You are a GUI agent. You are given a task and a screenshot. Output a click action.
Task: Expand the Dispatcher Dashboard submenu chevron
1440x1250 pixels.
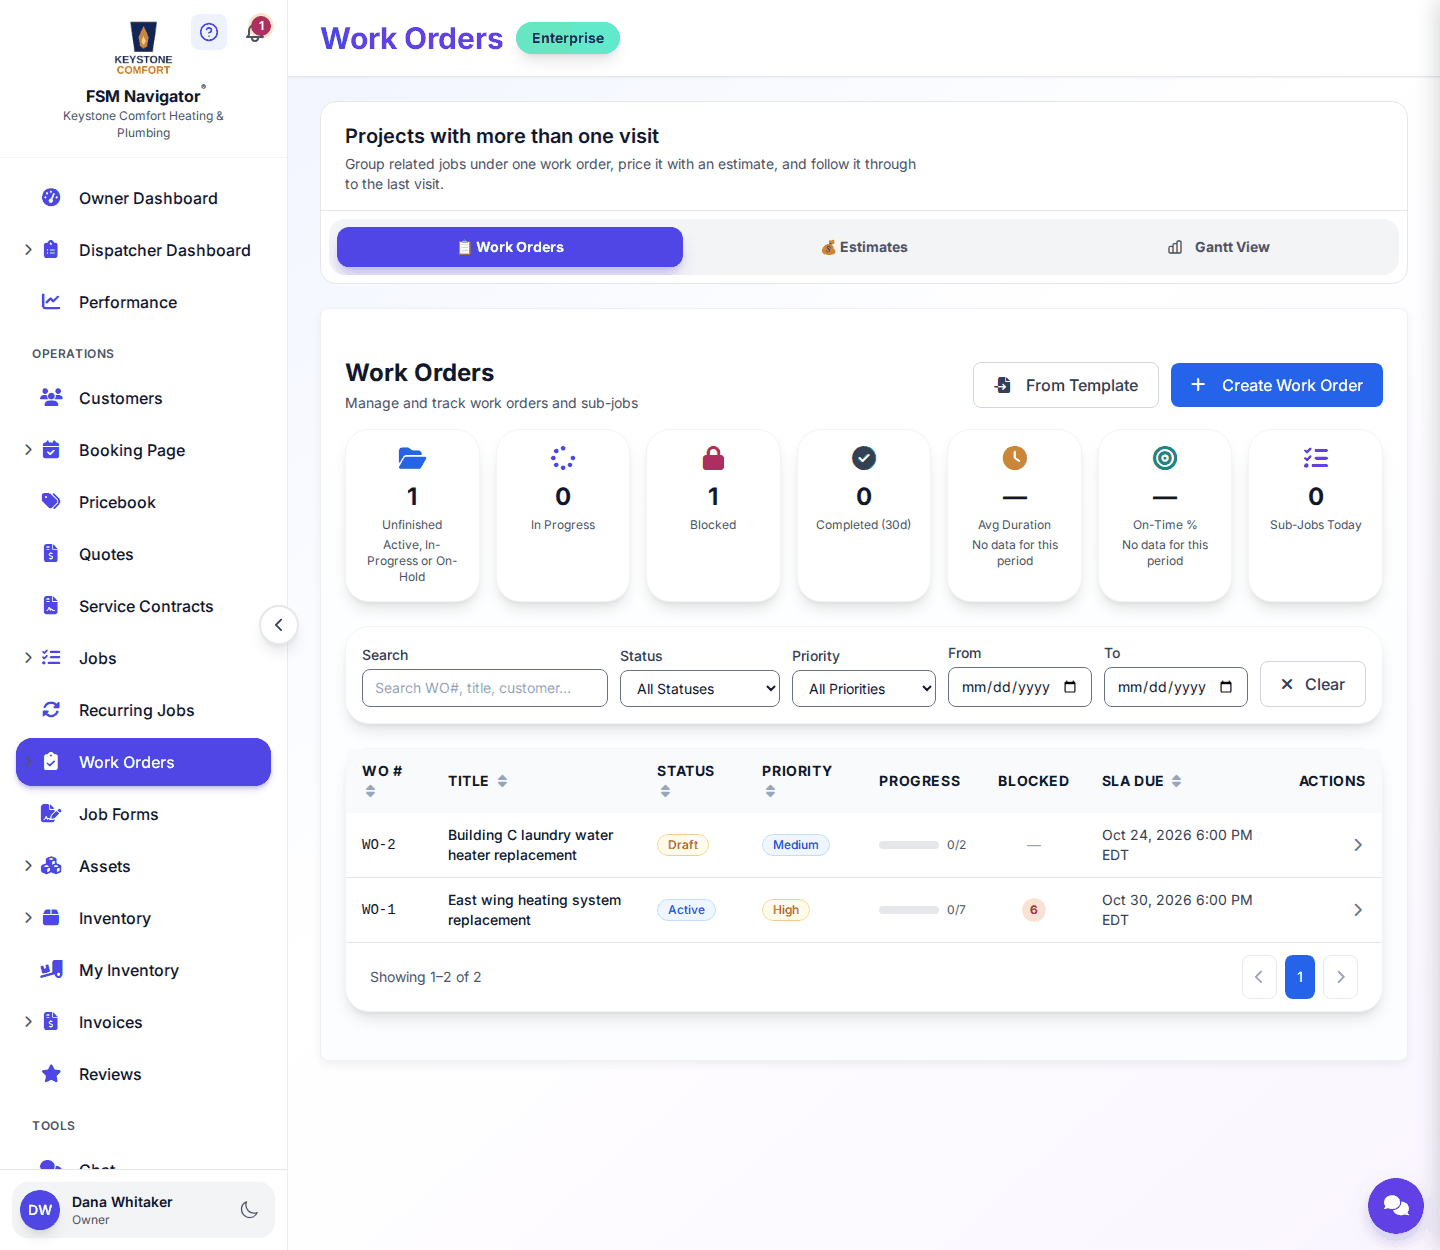[x=28, y=250]
